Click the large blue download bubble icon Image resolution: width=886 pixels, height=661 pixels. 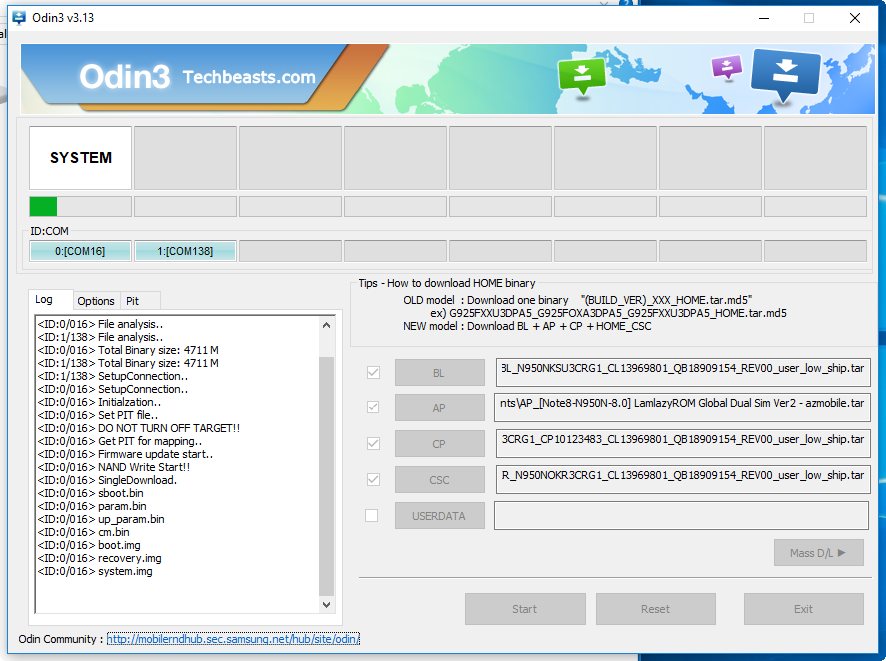click(x=785, y=75)
